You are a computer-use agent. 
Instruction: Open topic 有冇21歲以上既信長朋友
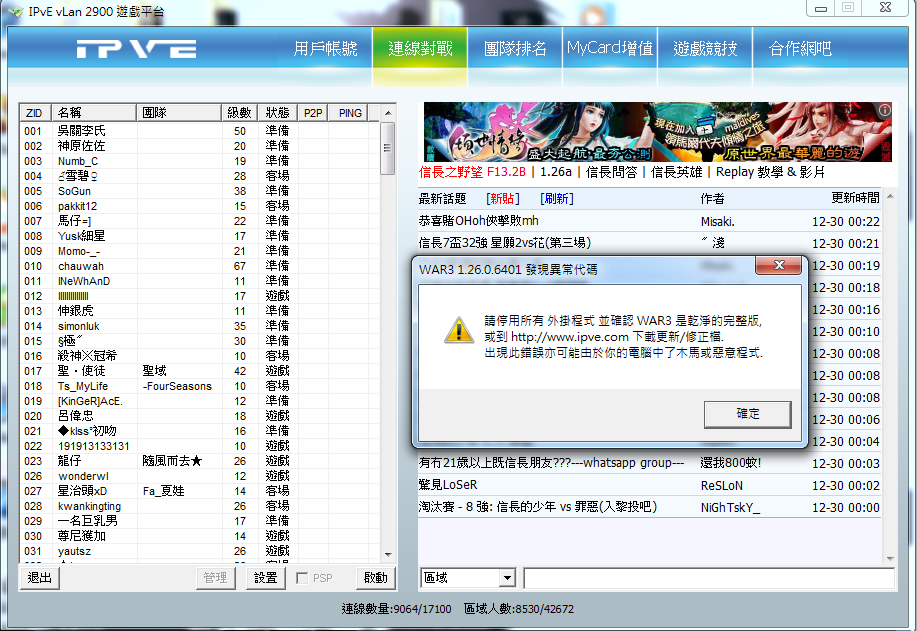551,463
